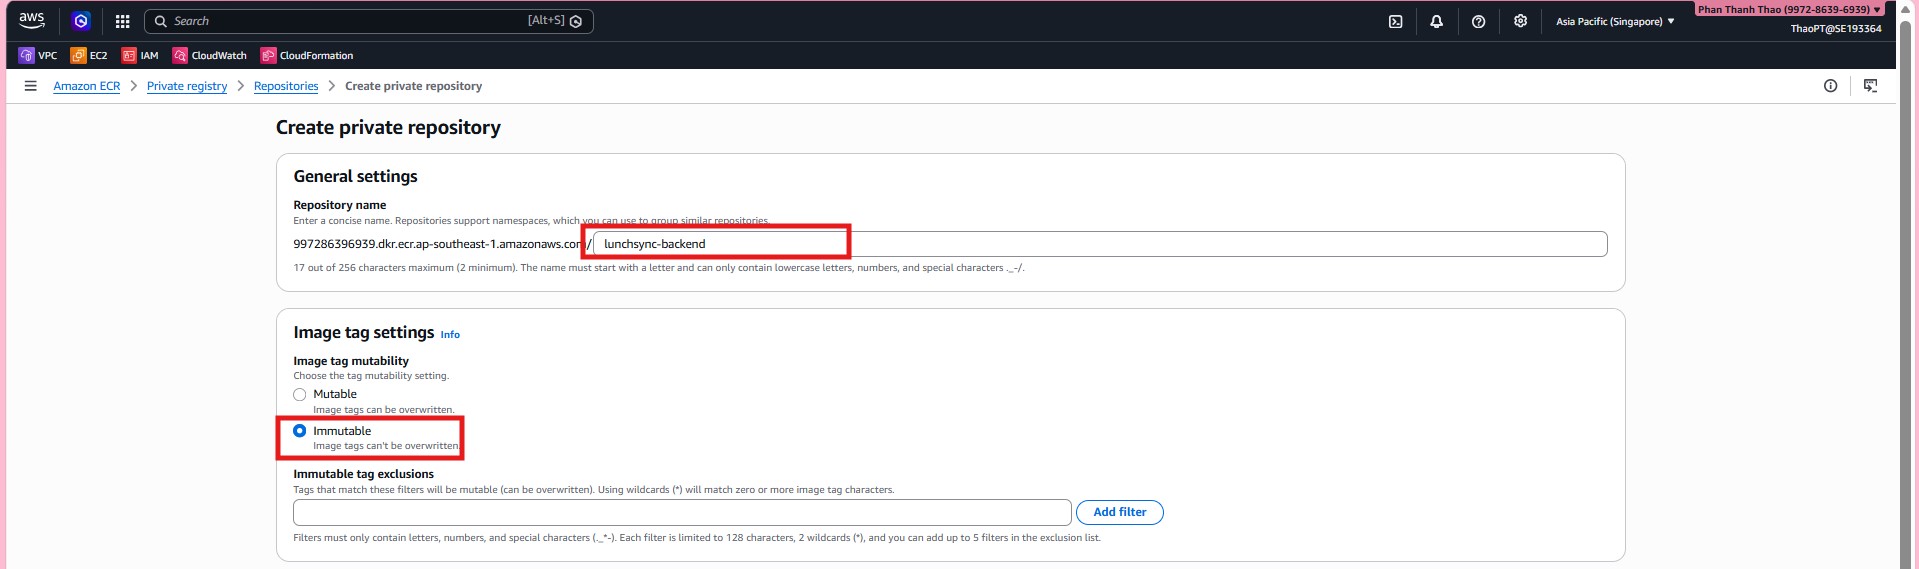This screenshot has width=1919, height=569.
Task: Open the settings gear in header
Action: pos(1520,21)
